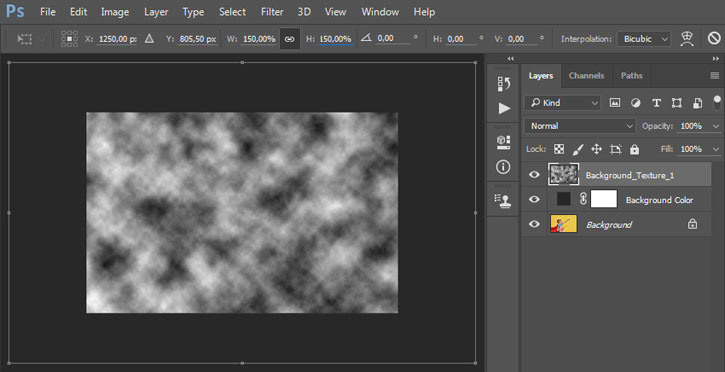Viewport: 725px width, 372px height.
Task: Click the reference point location grid
Action: coord(69,39)
